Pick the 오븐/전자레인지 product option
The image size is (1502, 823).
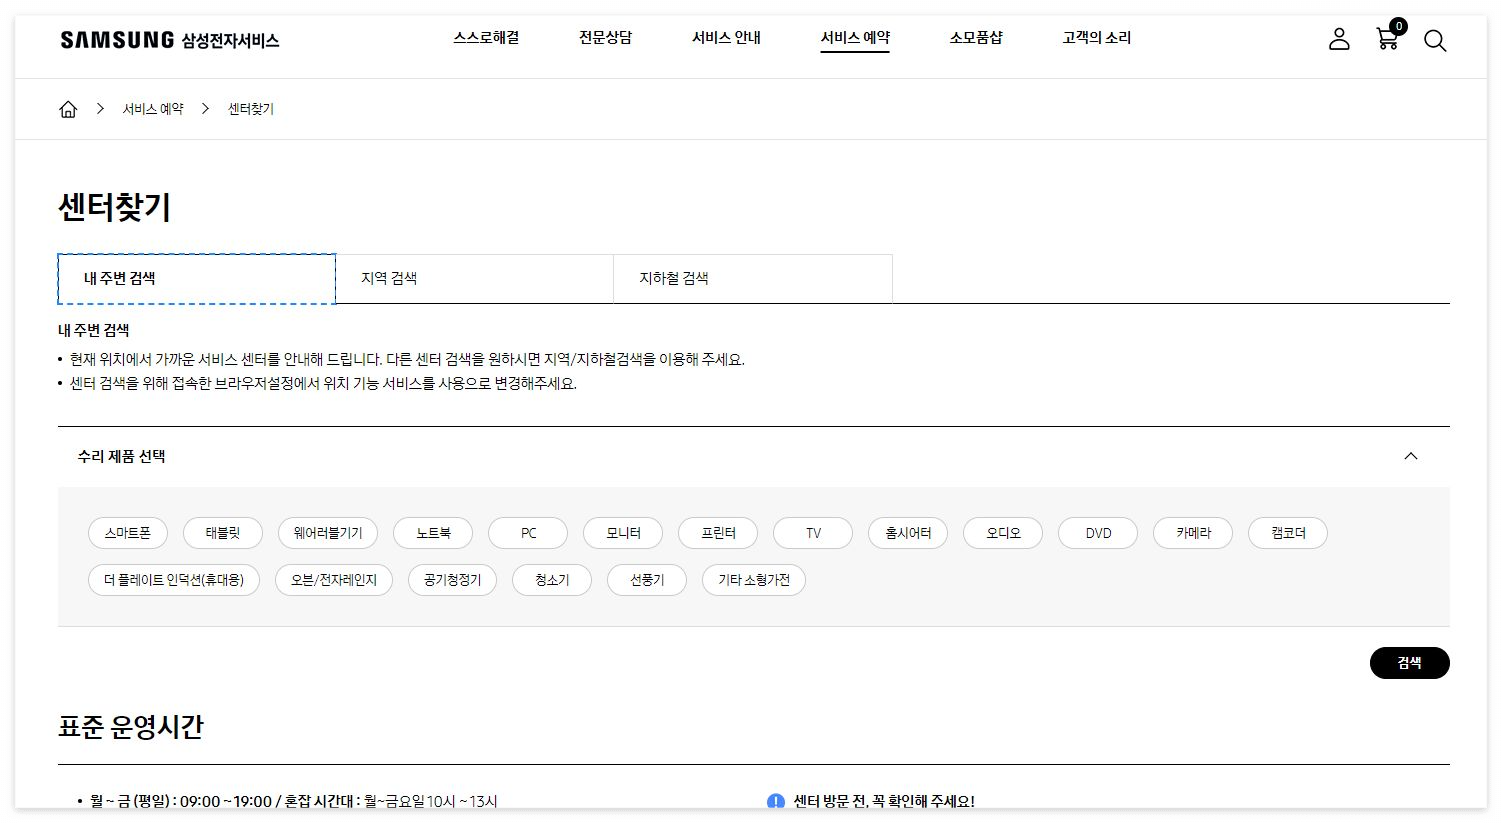[x=334, y=580]
